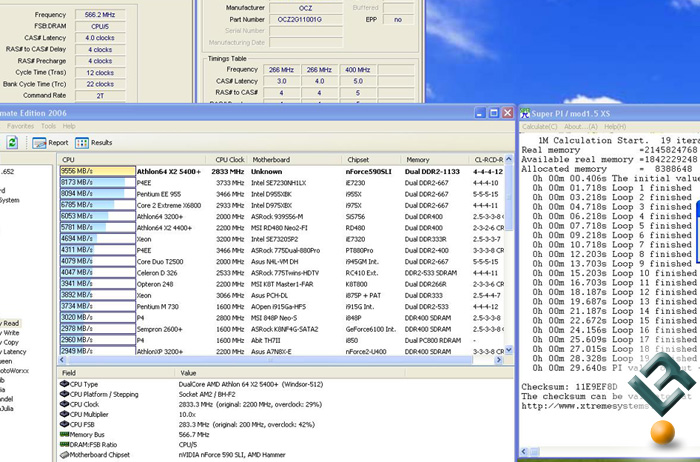700x462 pixels.
Task: Click the Super PI title bar icon
Action: point(525,113)
